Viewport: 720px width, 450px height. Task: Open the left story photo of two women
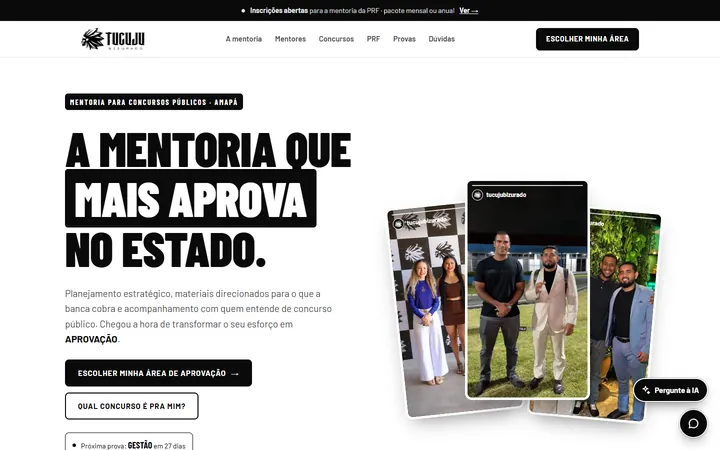[427, 310]
